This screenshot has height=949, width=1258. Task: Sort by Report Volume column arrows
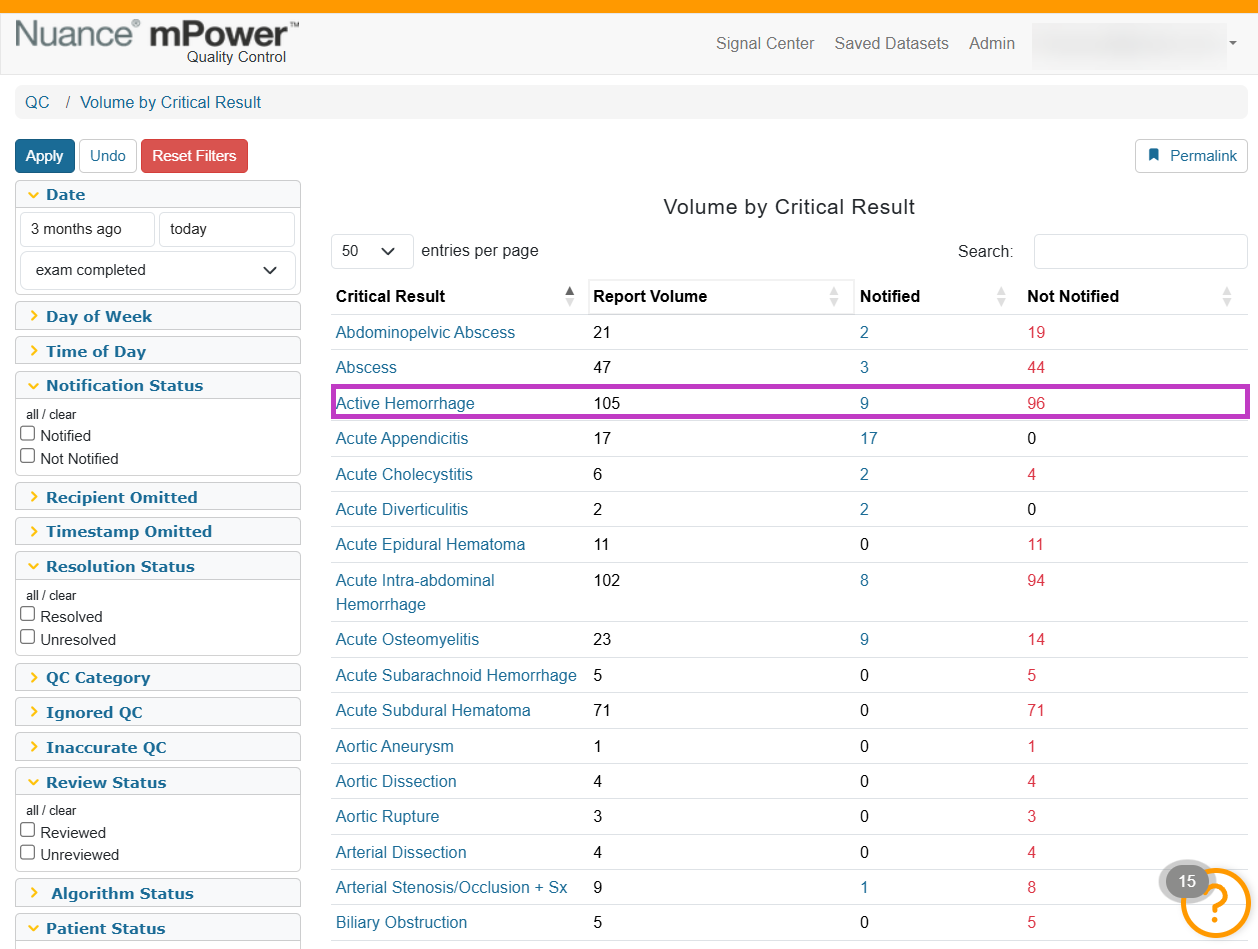[834, 296]
